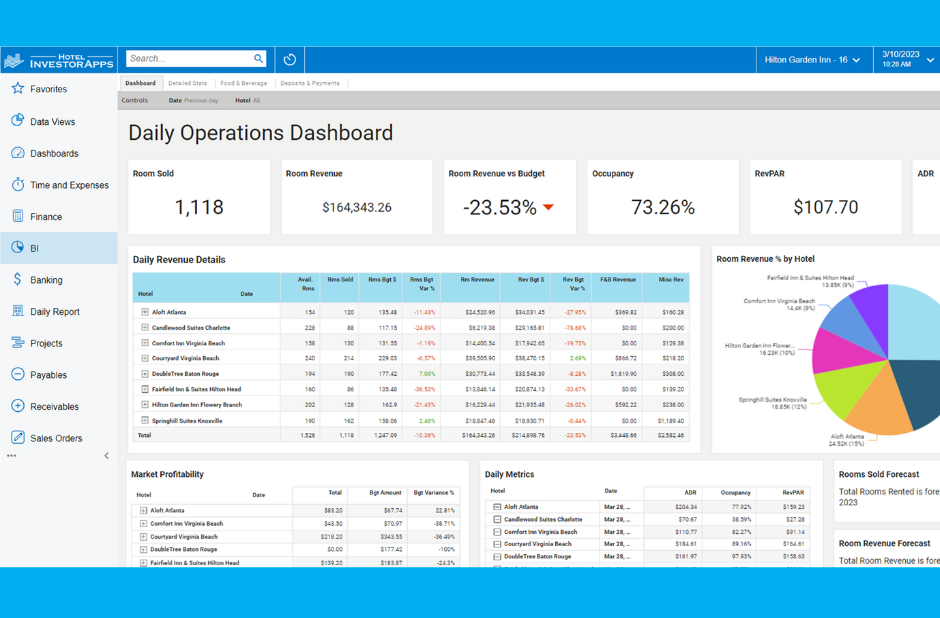Show more sidebar items via ellipsis
The height and width of the screenshot is (618, 940).
tap(11, 456)
